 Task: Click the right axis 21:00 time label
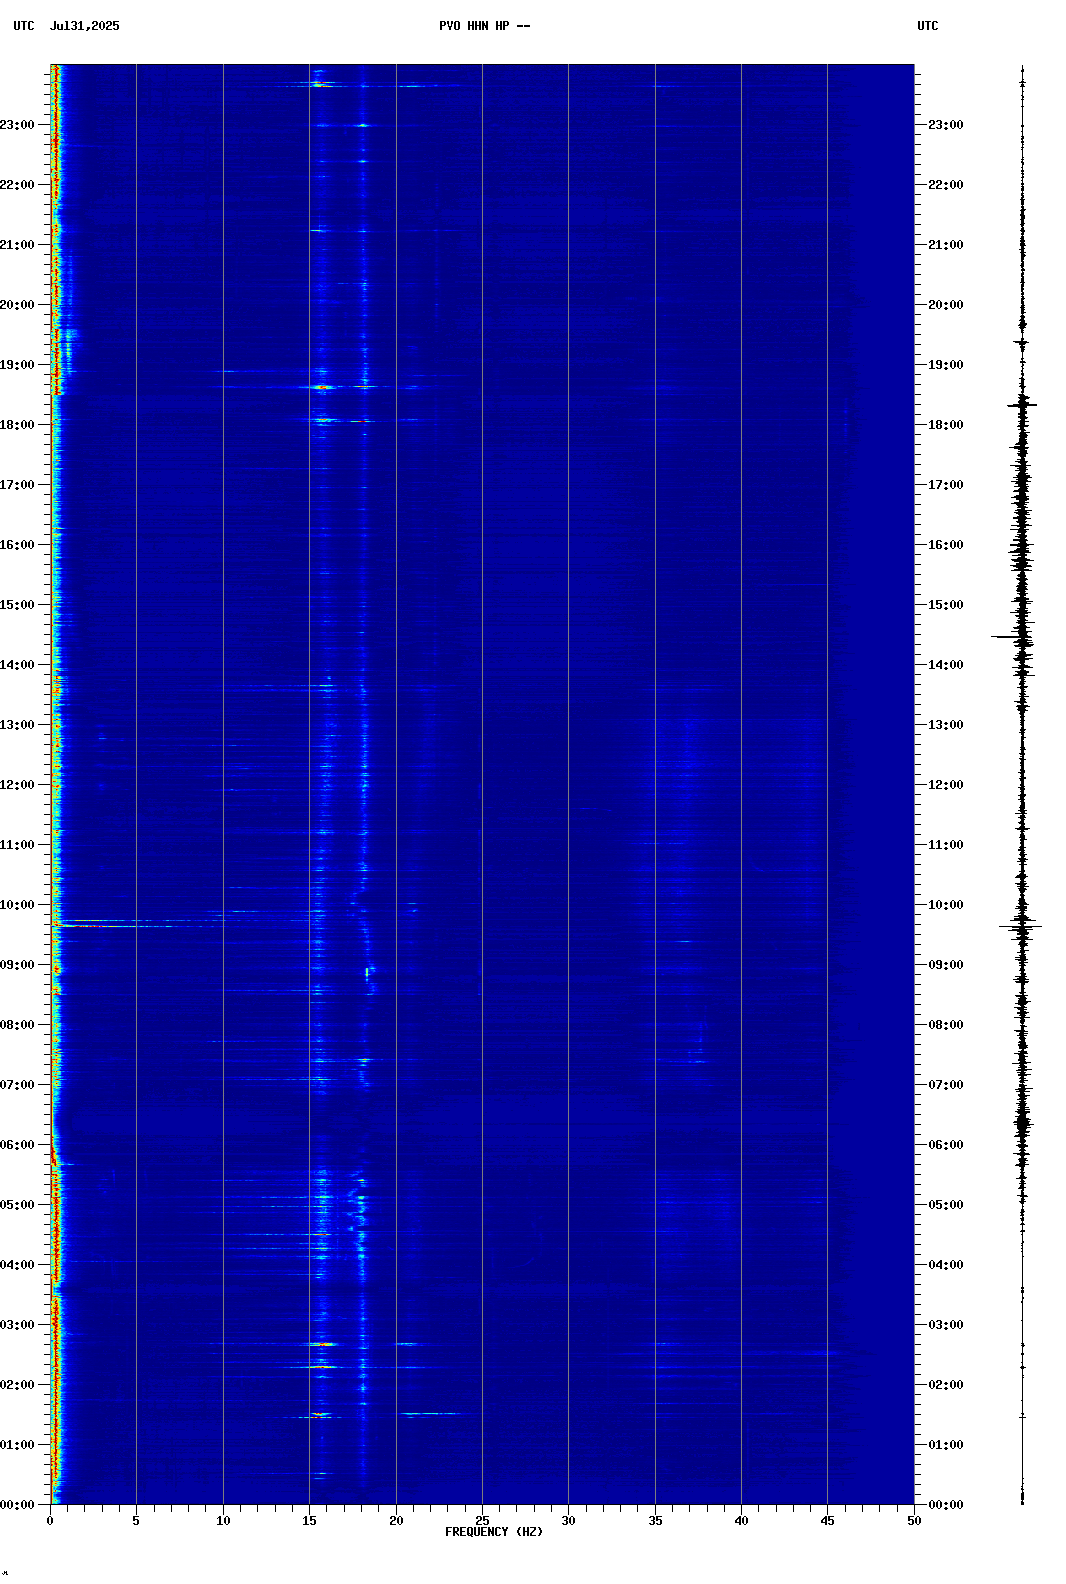click(946, 245)
